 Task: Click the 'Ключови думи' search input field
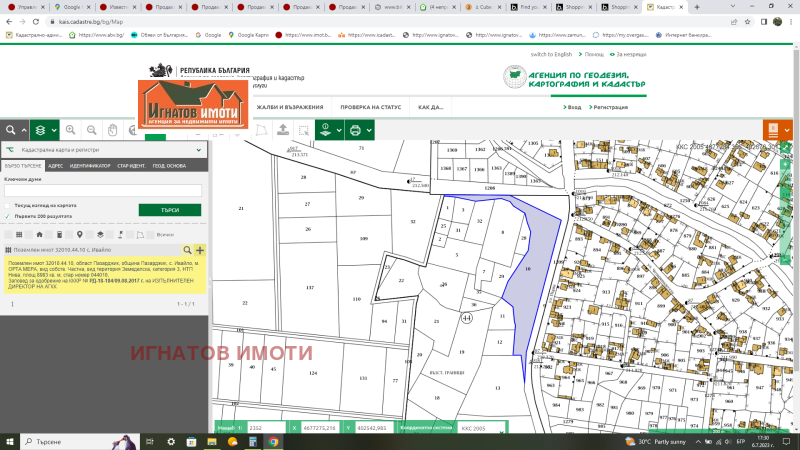coord(103,189)
